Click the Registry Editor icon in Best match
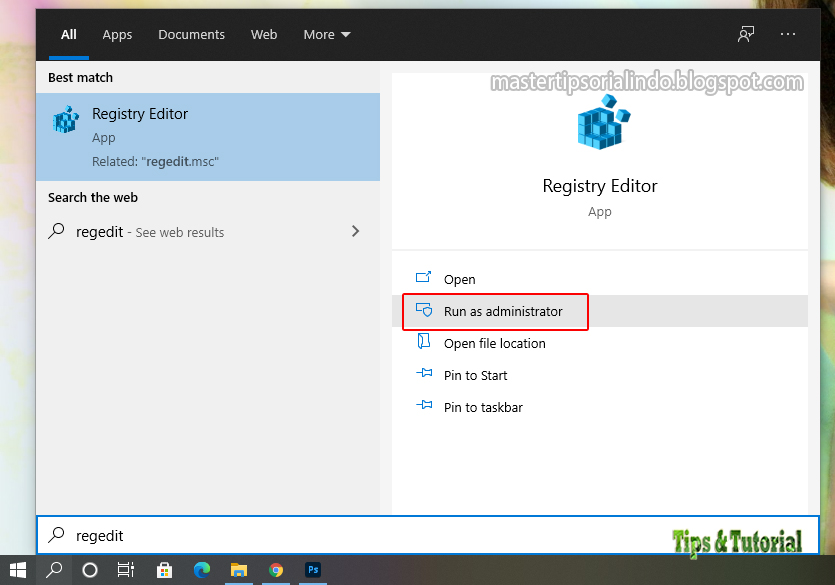 tap(66, 119)
